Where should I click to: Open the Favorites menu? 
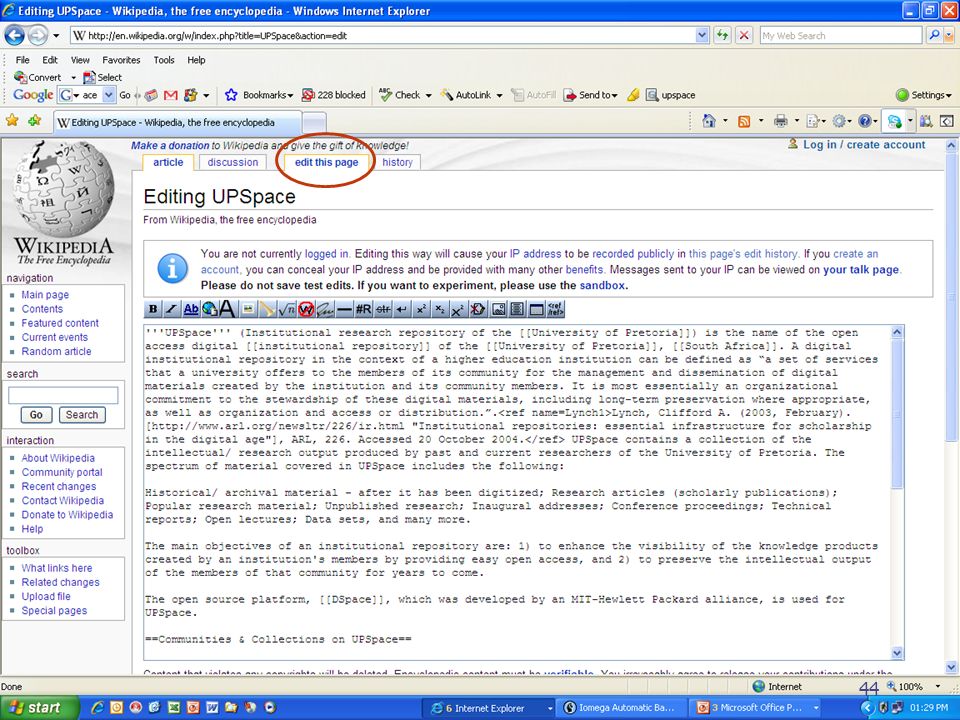[121, 60]
